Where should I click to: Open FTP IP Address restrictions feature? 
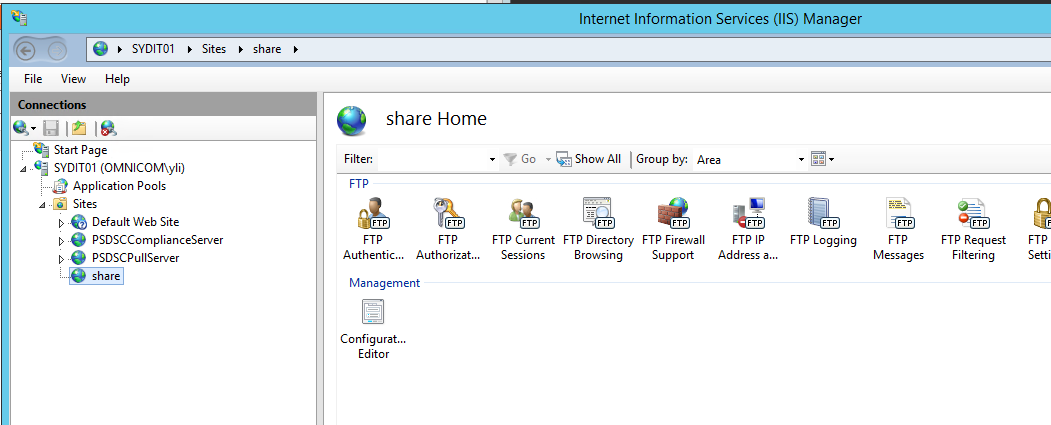click(x=748, y=229)
